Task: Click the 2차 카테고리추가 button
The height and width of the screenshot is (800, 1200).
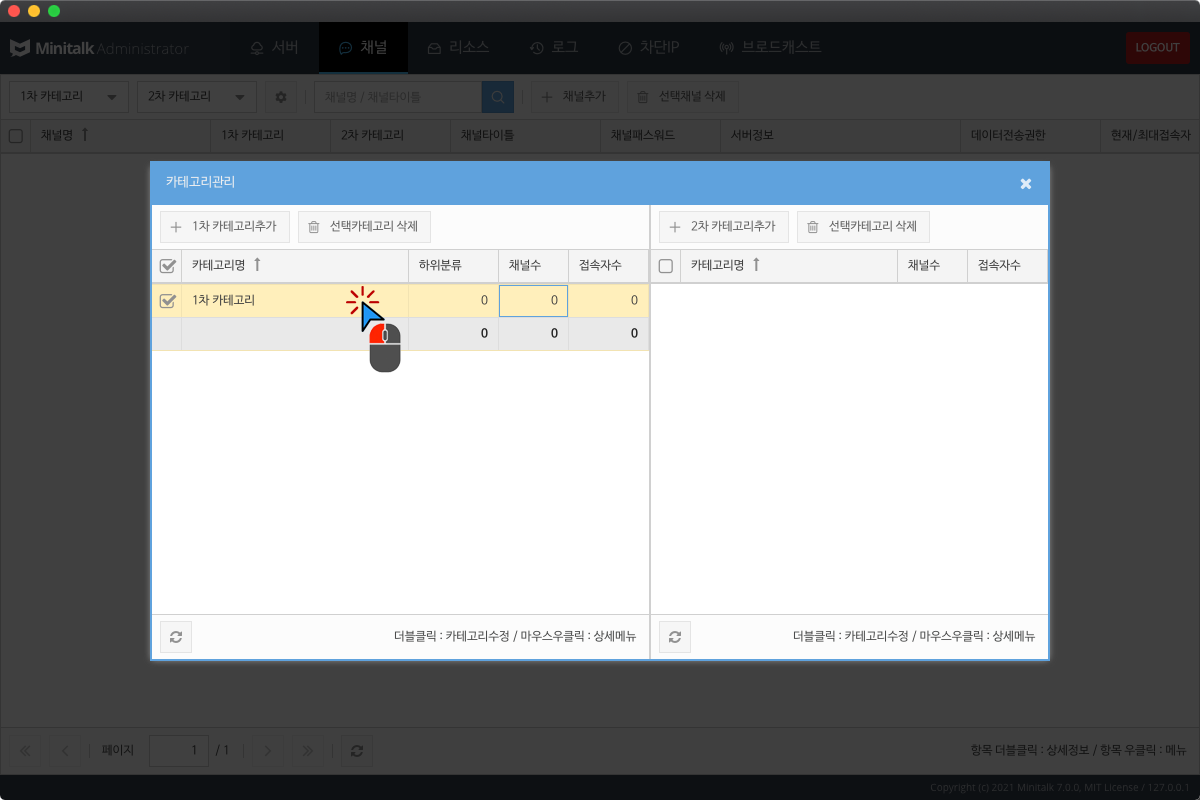Action: 724,227
